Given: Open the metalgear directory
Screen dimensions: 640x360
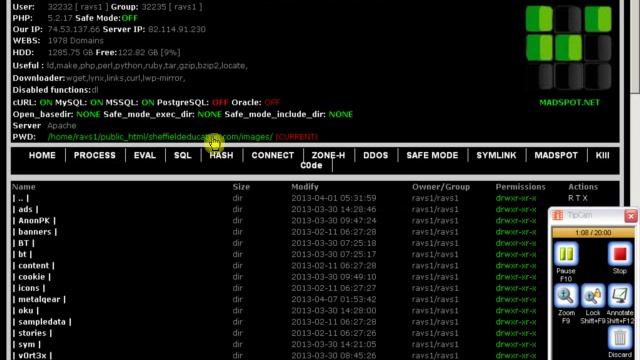Looking at the screenshot, I should tap(39, 299).
